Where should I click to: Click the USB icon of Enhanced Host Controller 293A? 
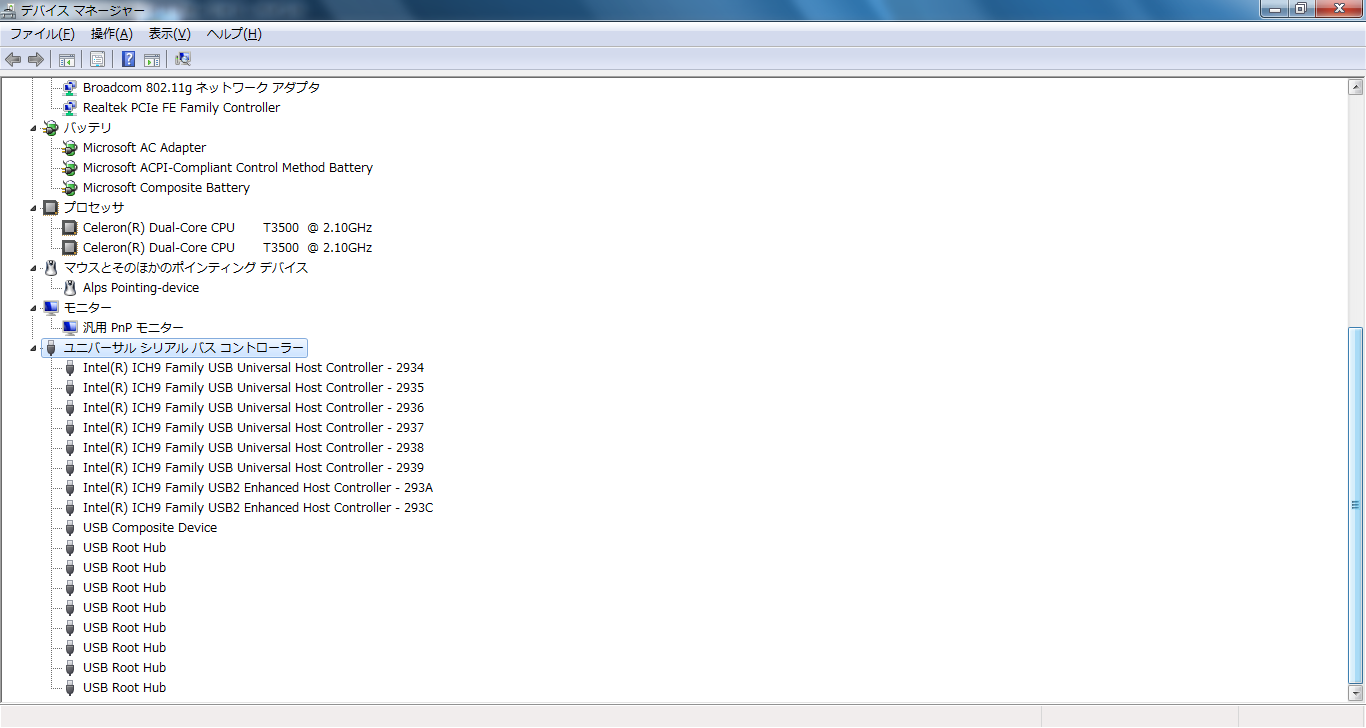(70, 487)
